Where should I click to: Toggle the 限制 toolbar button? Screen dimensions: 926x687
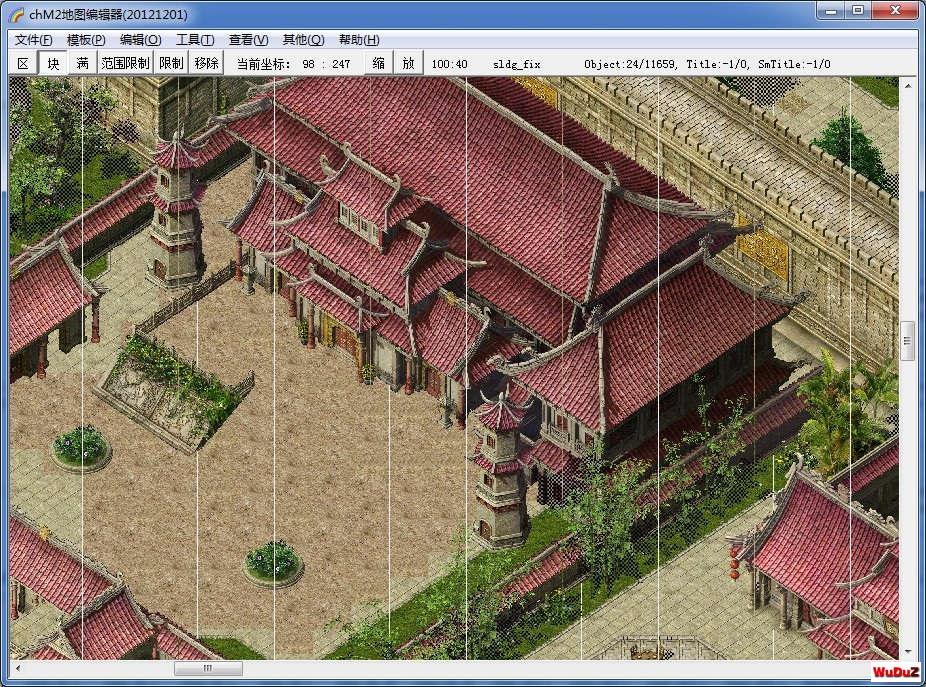point(171,63)
